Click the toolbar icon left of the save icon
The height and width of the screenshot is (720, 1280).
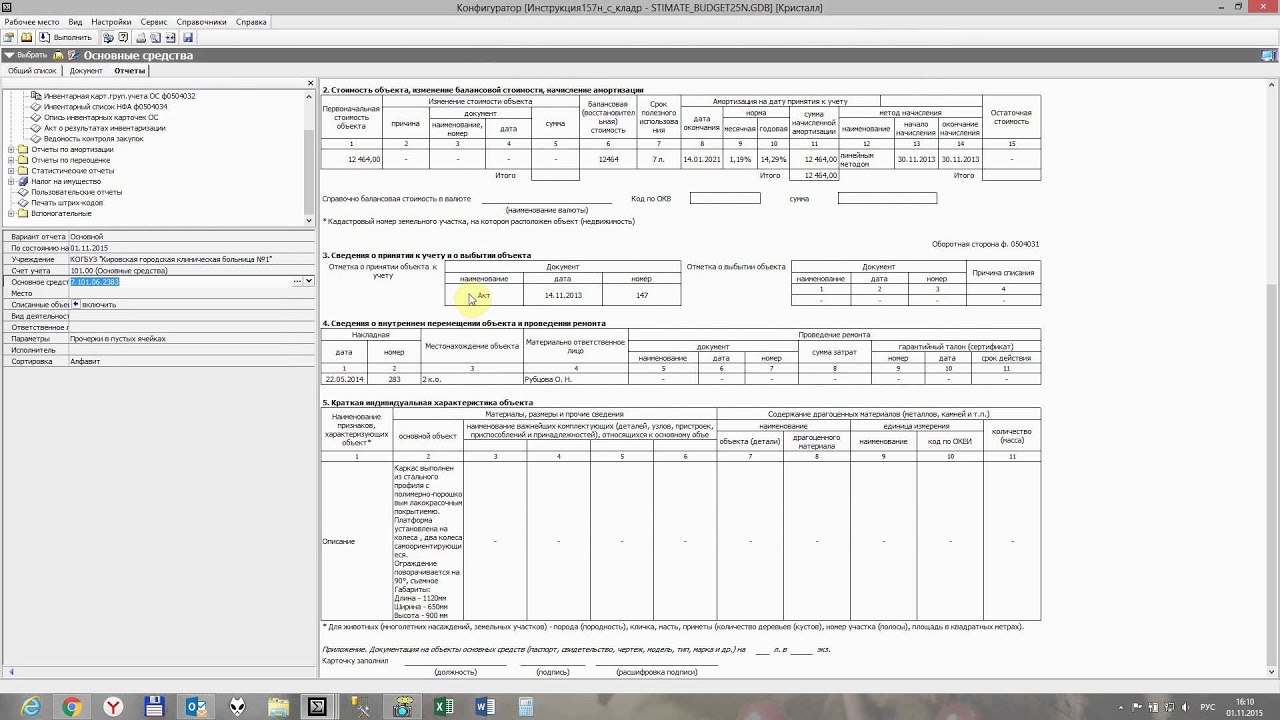click(x=171, y=37)
